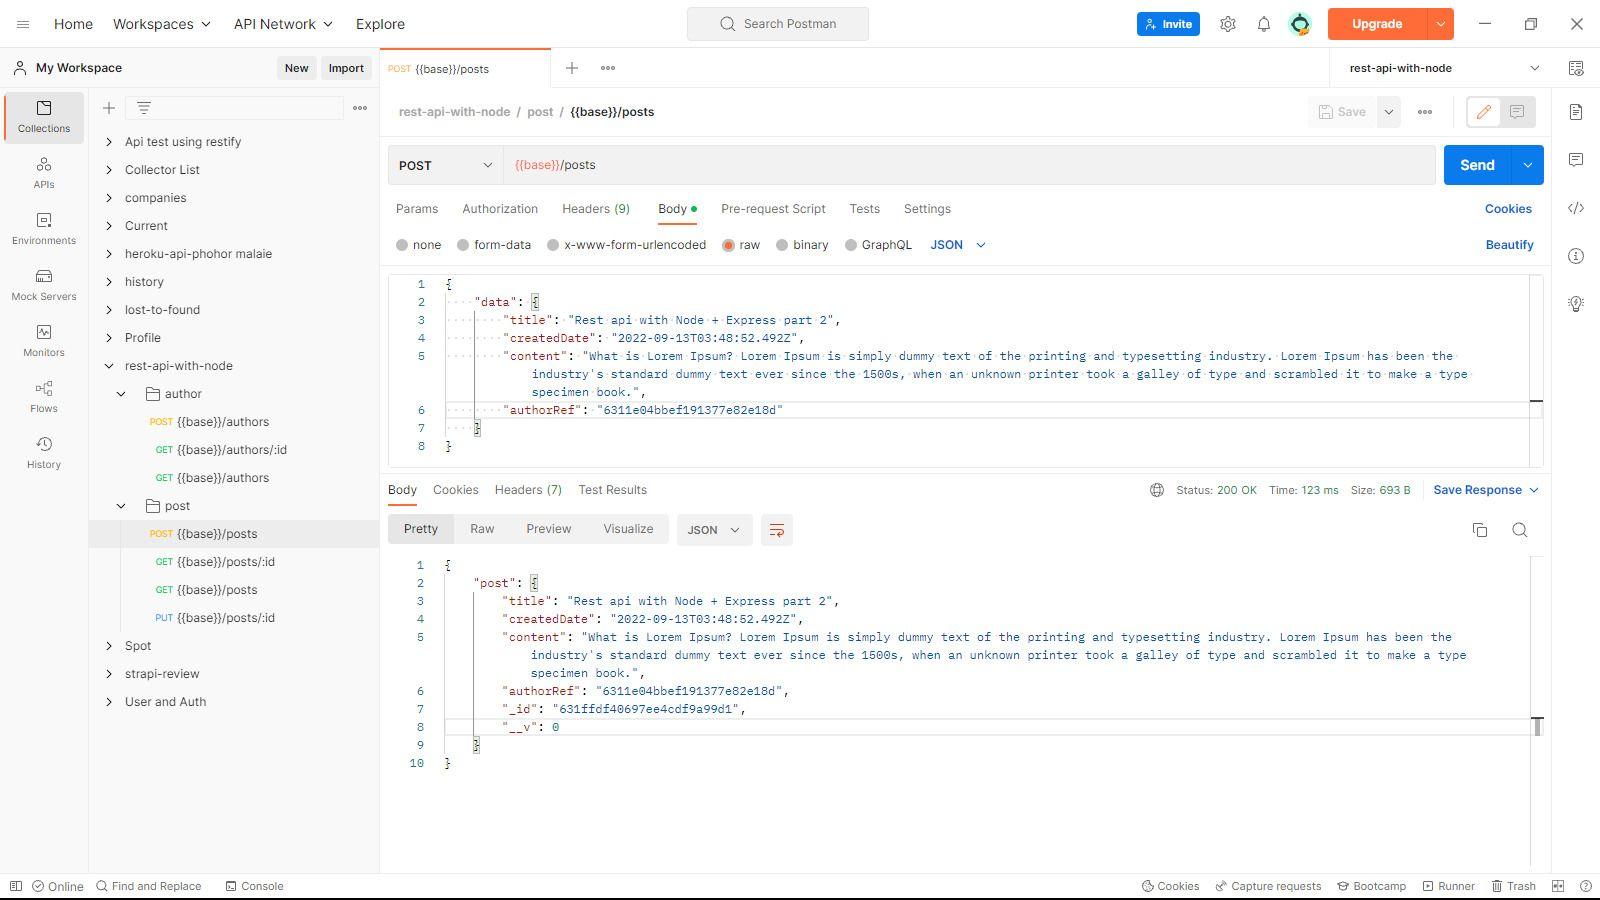The width and height of the screenshot is (1600, 900).
Task: Open Save options dropdown arrow
Action: coord(1389,112)
